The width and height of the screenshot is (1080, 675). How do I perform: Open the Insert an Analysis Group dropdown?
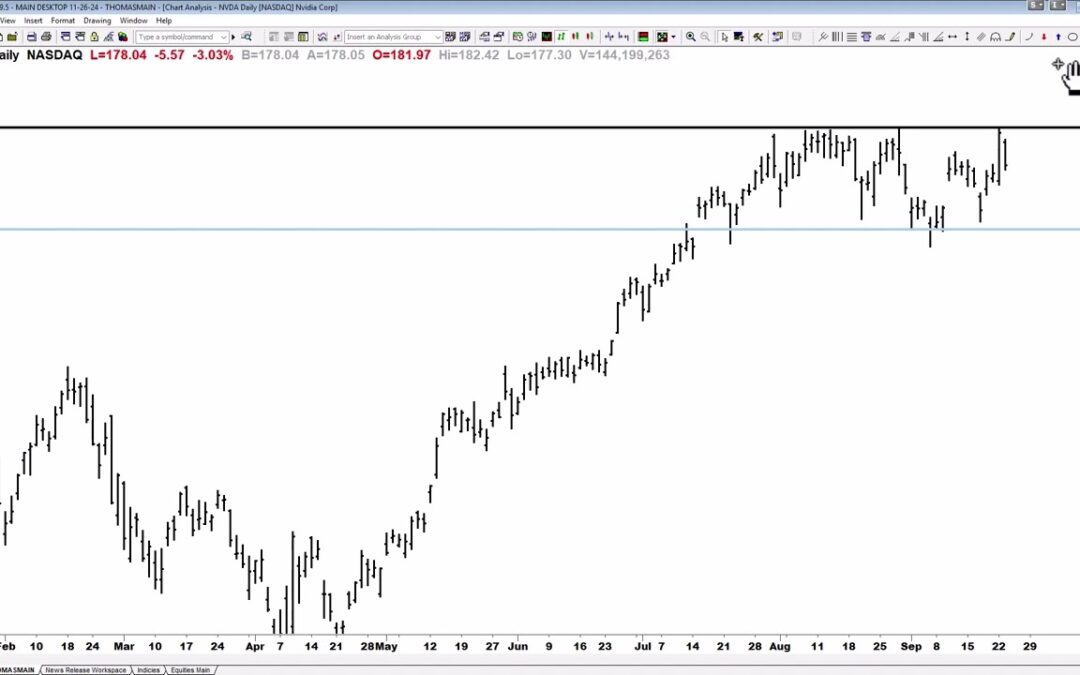[x=395, y=36]
